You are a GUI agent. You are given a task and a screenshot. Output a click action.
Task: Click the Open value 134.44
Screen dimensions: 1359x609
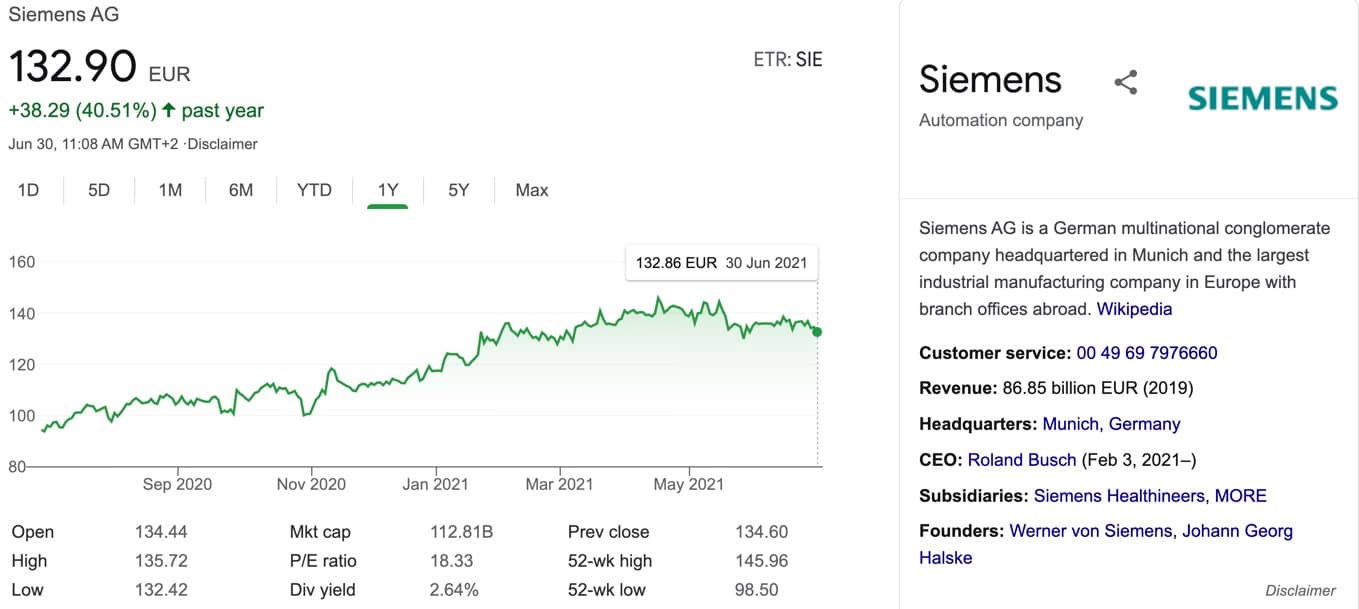(161, 532)
